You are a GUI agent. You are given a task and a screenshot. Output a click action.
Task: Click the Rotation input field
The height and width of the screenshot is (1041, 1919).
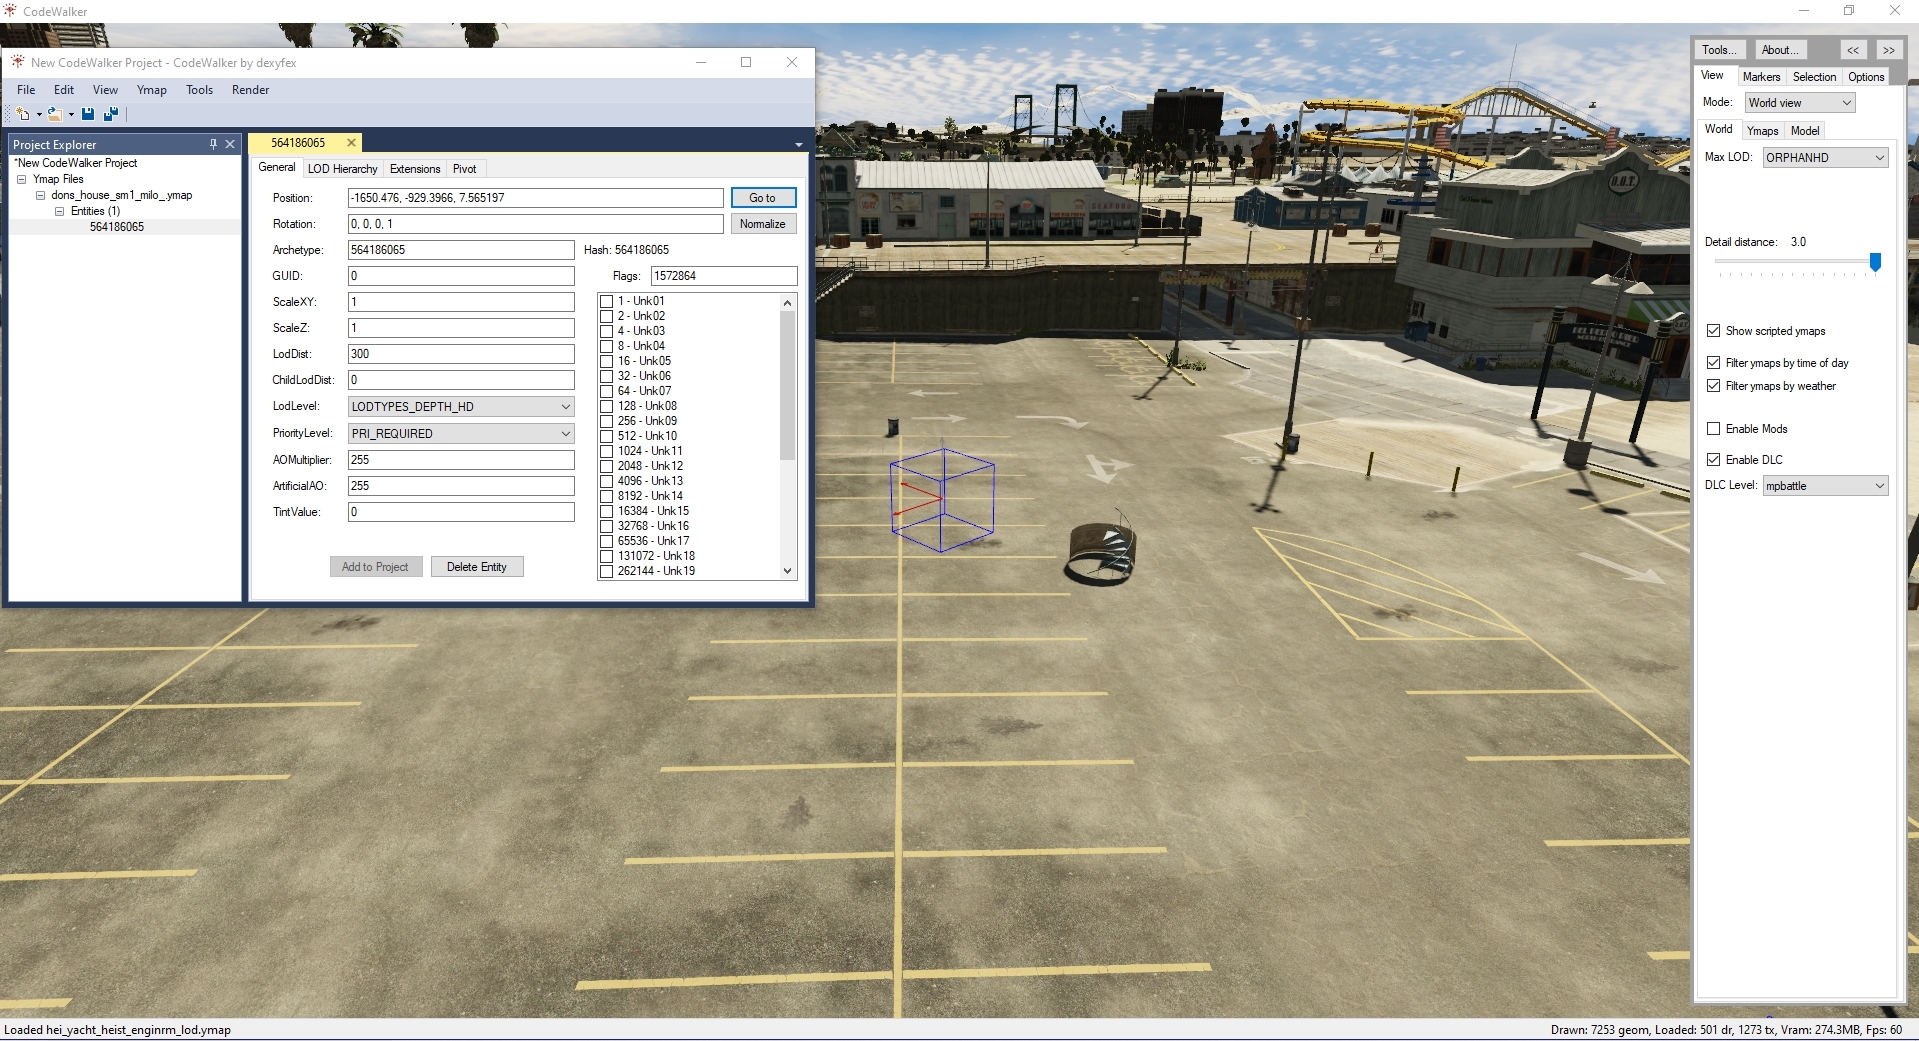click(x=535, y=224)
